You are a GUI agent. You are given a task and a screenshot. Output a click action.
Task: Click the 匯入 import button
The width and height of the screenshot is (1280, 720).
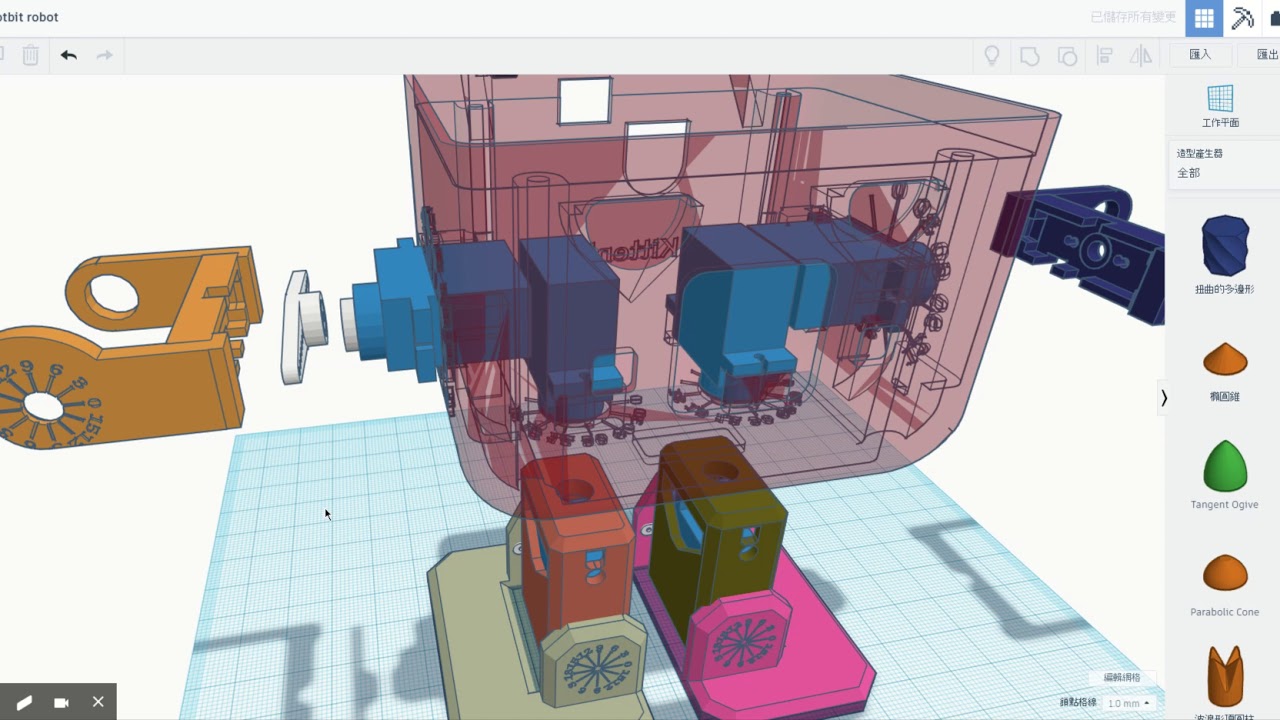click(1200, 54)
